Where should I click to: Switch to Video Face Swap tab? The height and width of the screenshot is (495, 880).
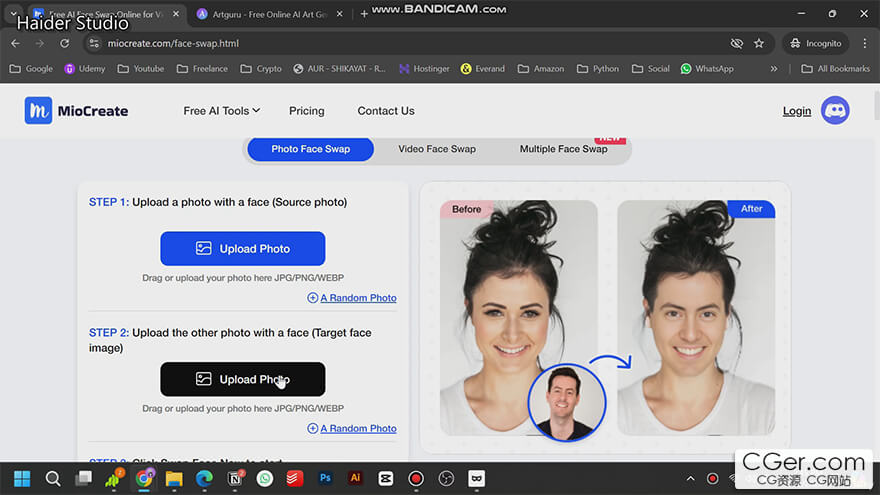point(437,149)
